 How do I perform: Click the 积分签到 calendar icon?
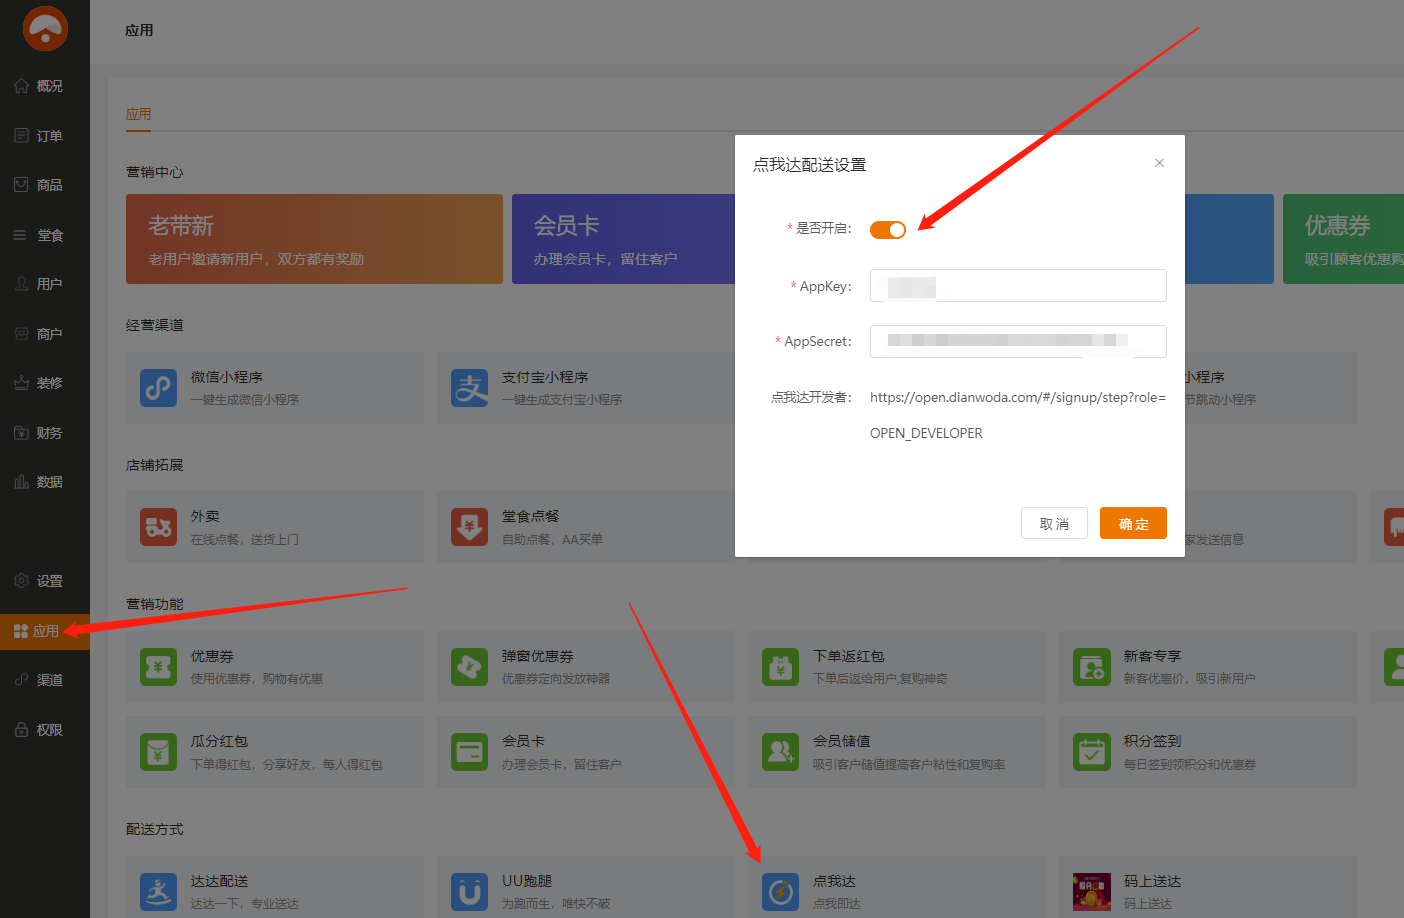1091,752
